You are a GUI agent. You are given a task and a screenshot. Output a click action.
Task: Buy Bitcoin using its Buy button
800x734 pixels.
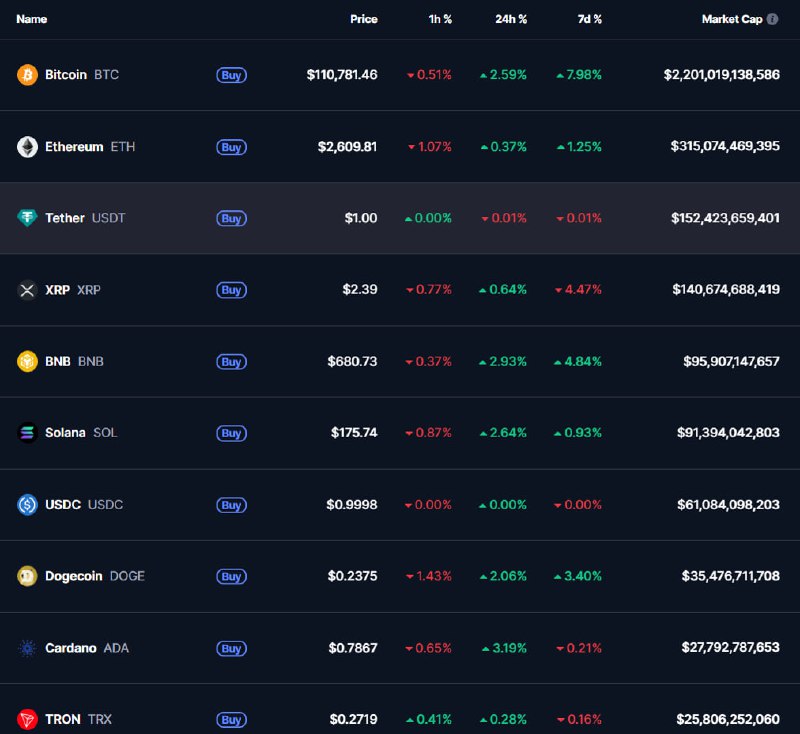(231, 75)
